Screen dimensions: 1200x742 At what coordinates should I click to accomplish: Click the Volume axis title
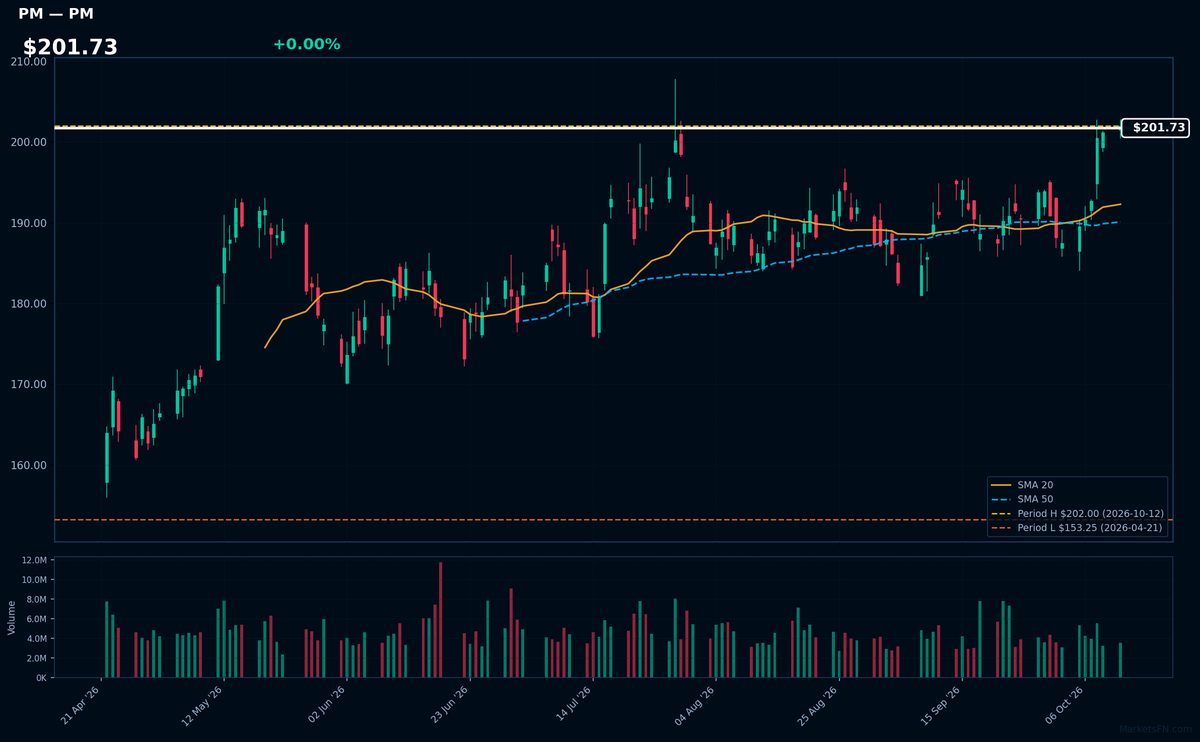(x=12, y=617)
